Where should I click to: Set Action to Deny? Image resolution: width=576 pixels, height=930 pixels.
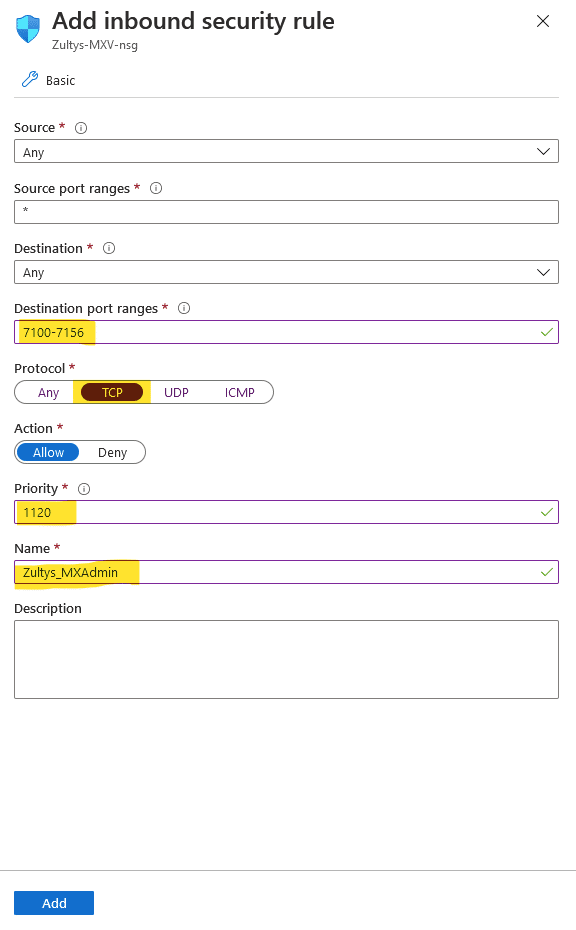[113, 453]
